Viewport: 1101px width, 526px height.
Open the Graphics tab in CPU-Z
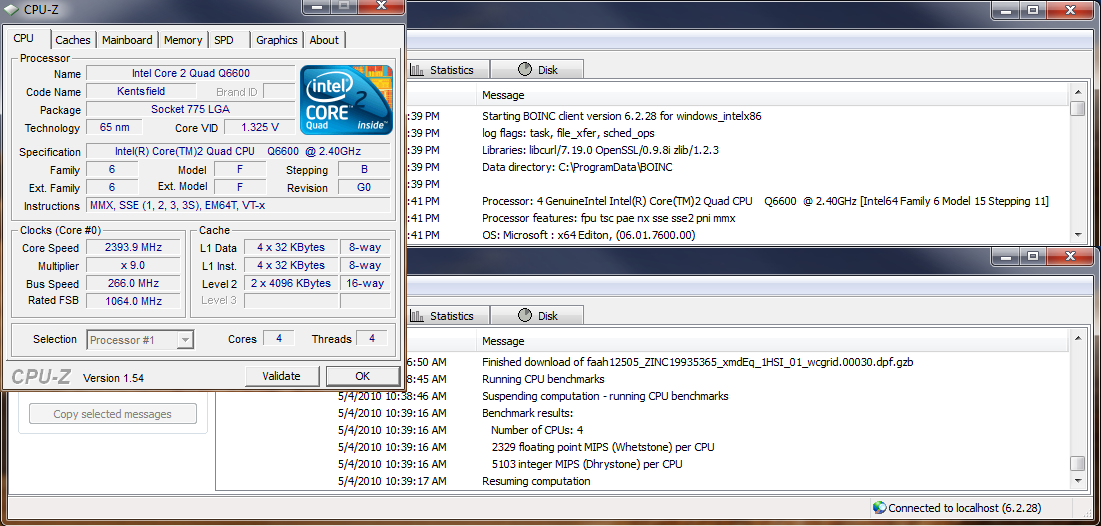(x=277, y=40)
